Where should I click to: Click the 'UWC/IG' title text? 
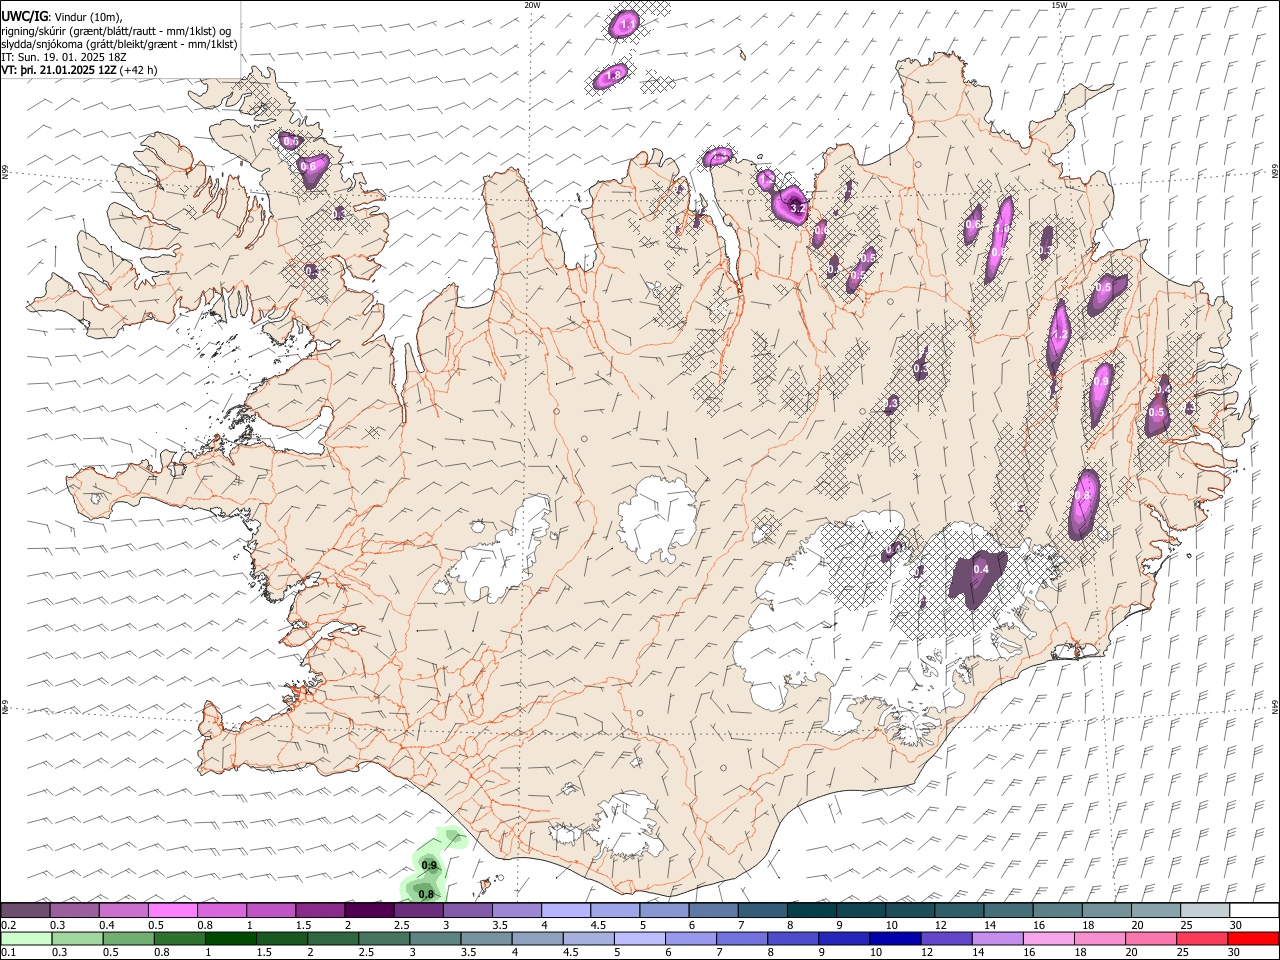pos(24,16)
